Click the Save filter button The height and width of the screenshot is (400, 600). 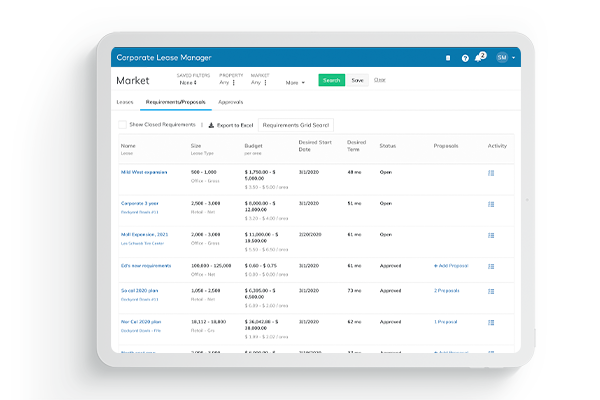click(357, 80)
